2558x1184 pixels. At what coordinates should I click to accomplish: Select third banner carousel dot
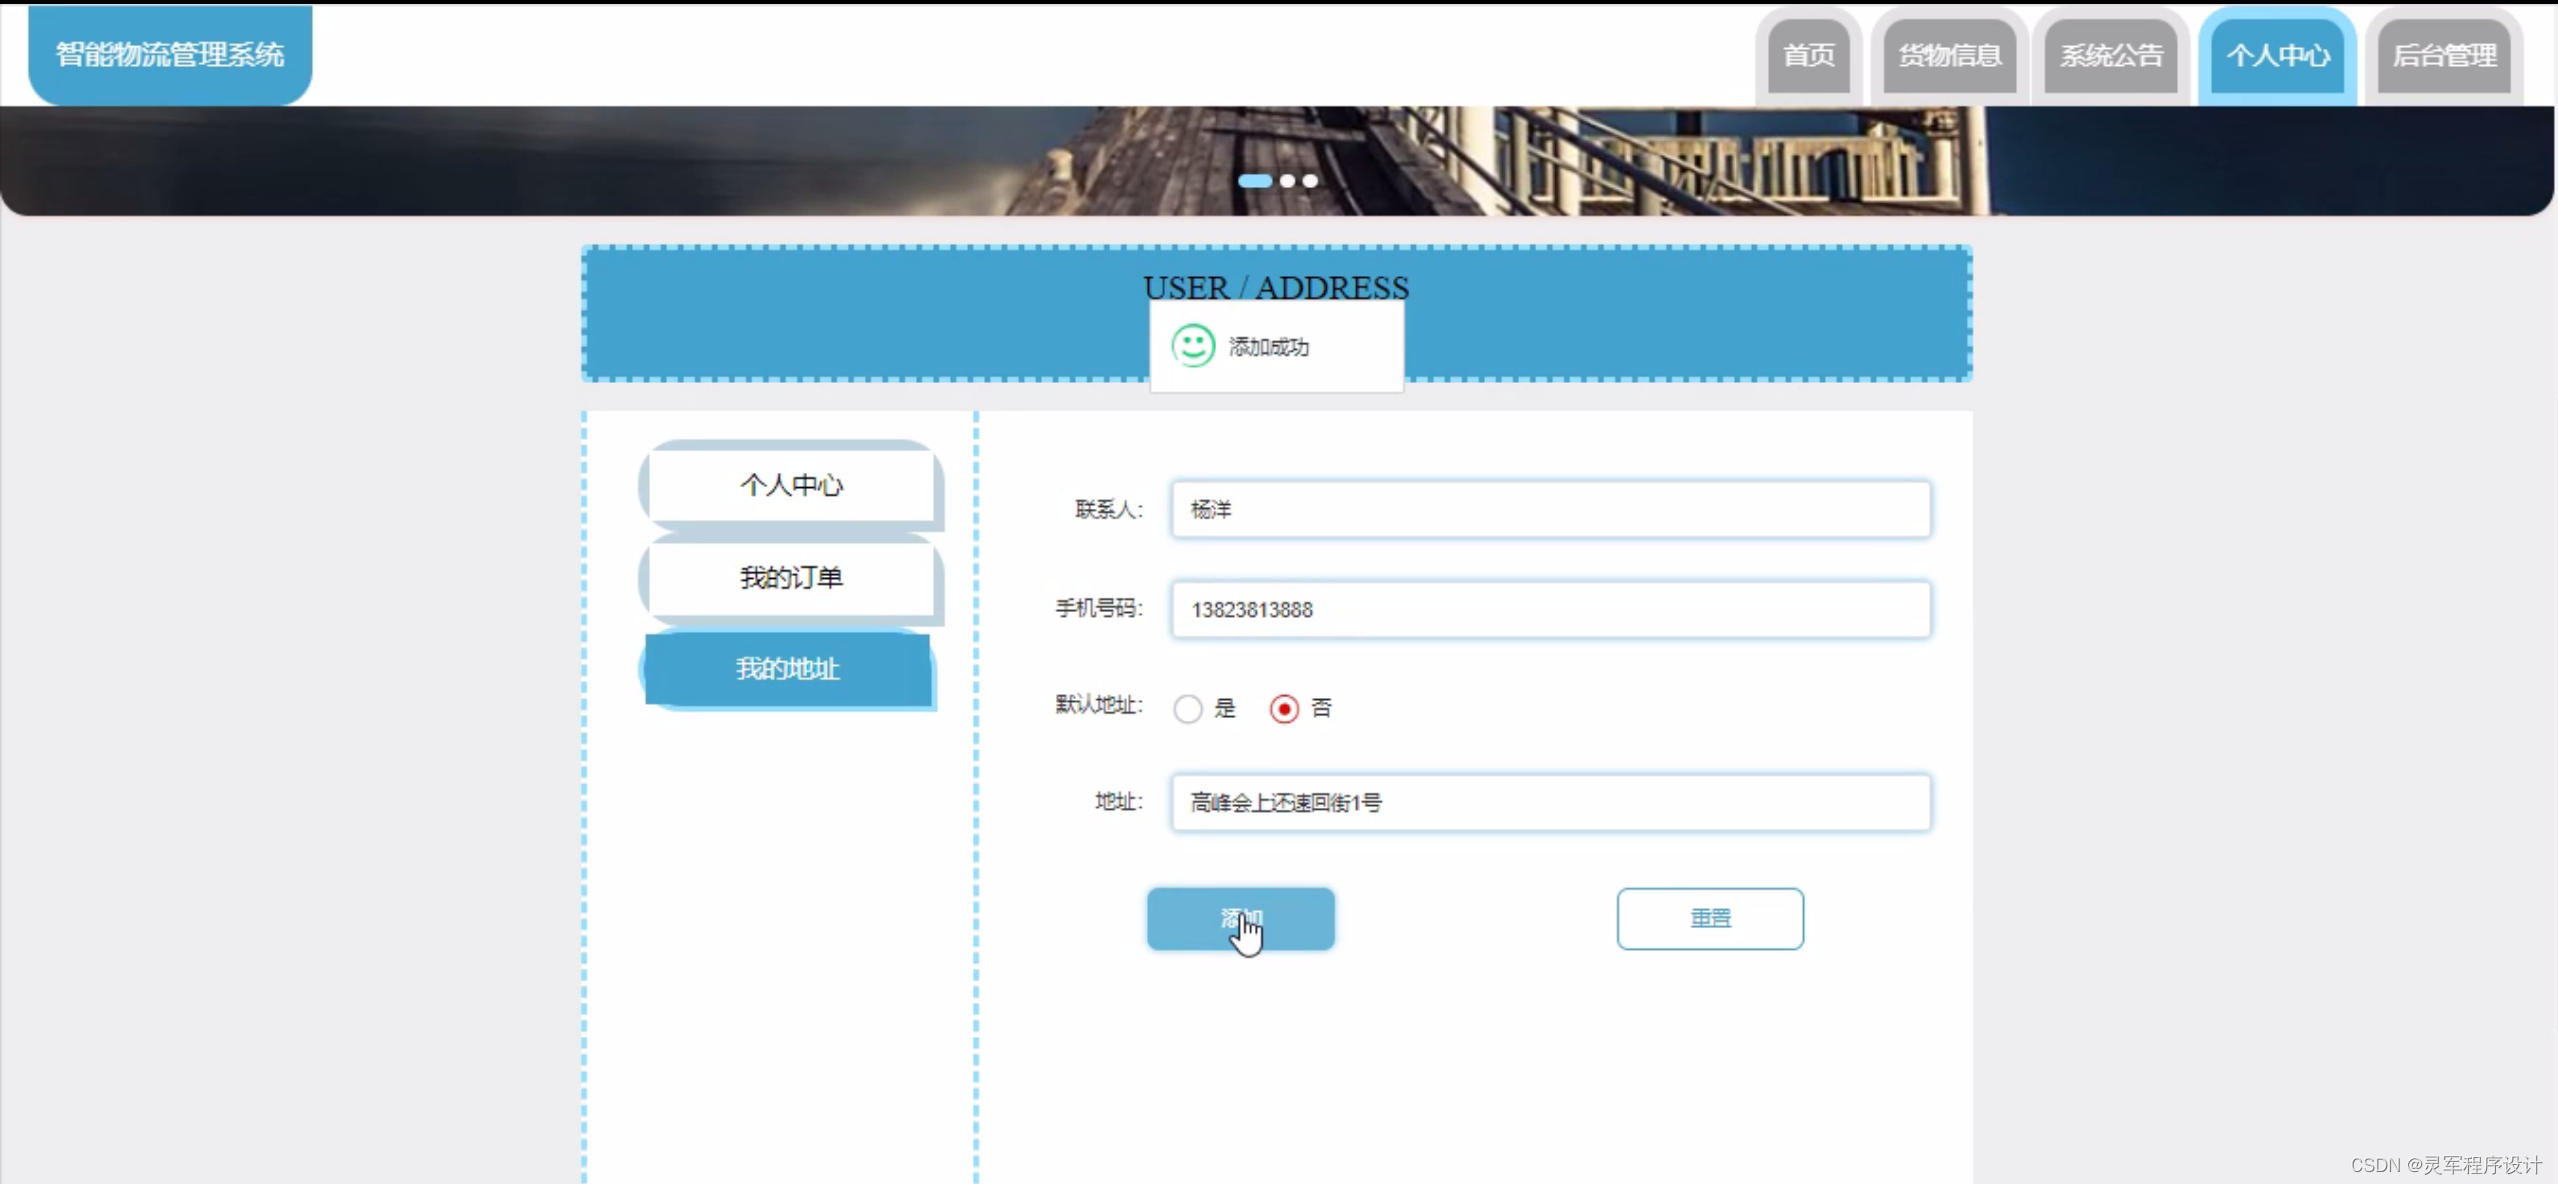(x=1310, y=181)
